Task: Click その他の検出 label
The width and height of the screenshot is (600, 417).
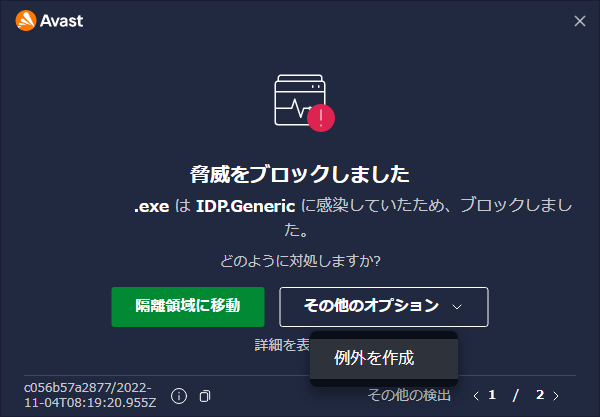Action: 409,395
